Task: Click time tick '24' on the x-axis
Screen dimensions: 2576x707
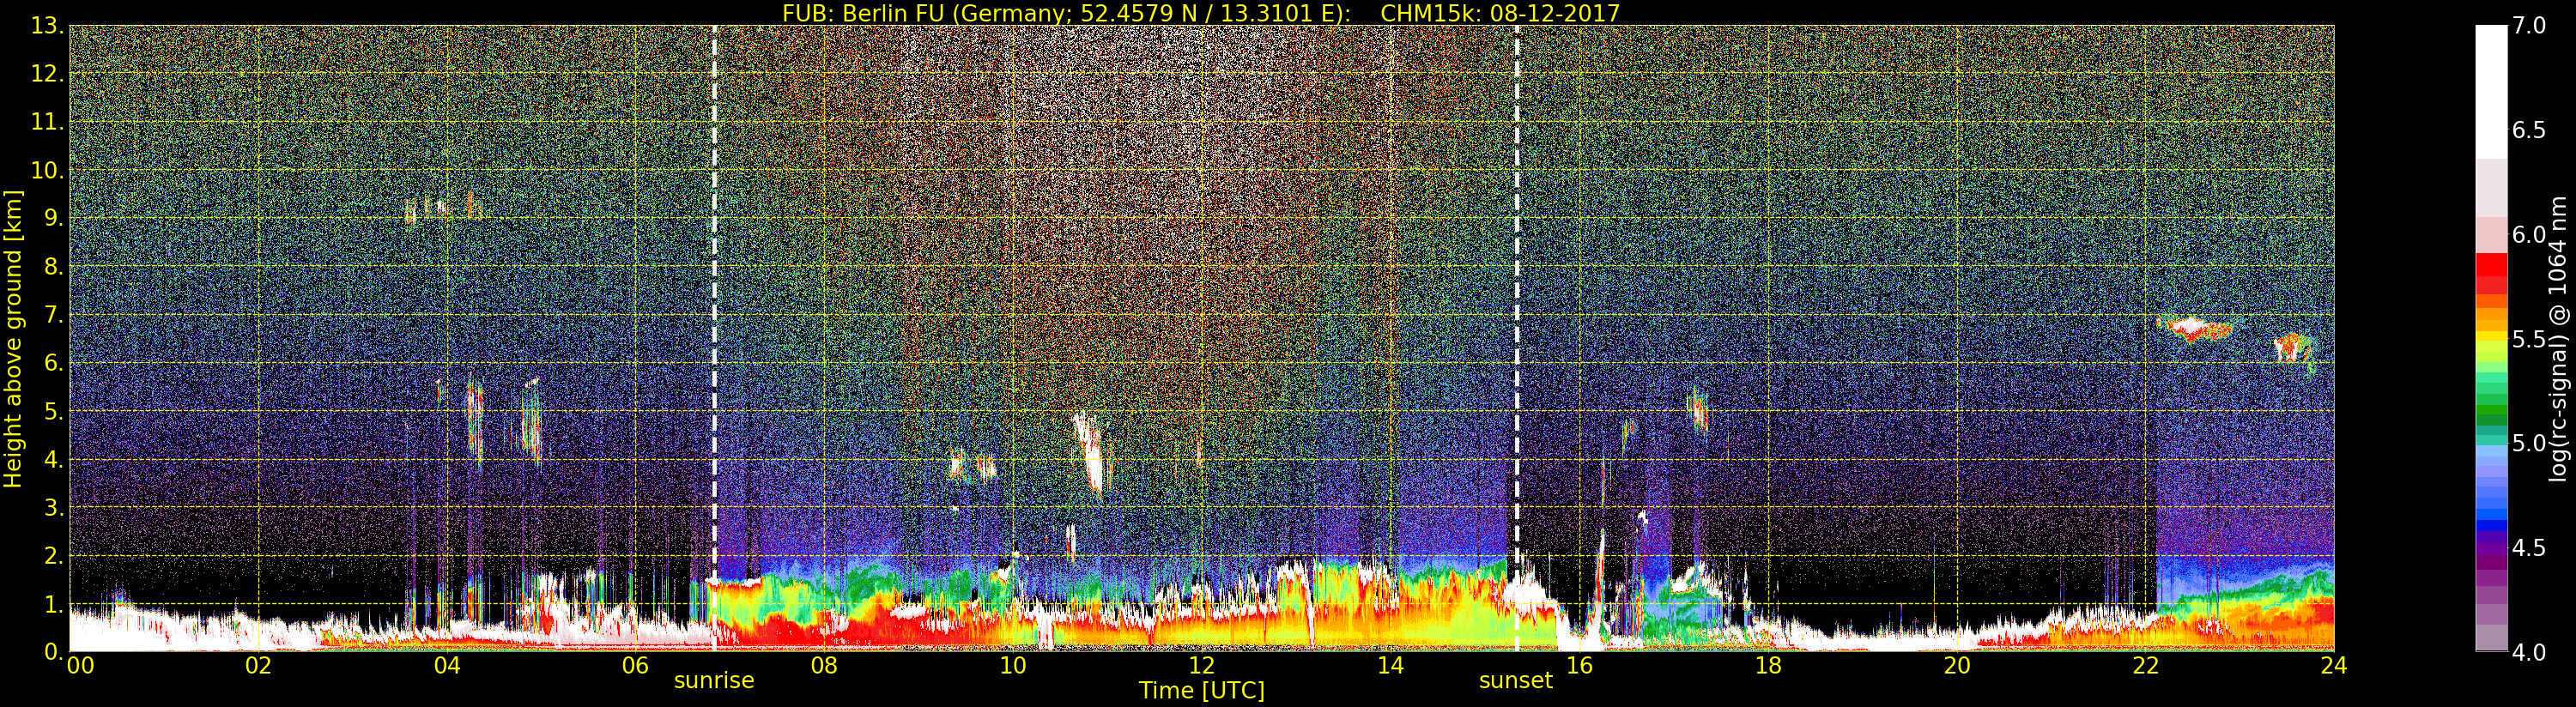Action: pos(2334,665)
